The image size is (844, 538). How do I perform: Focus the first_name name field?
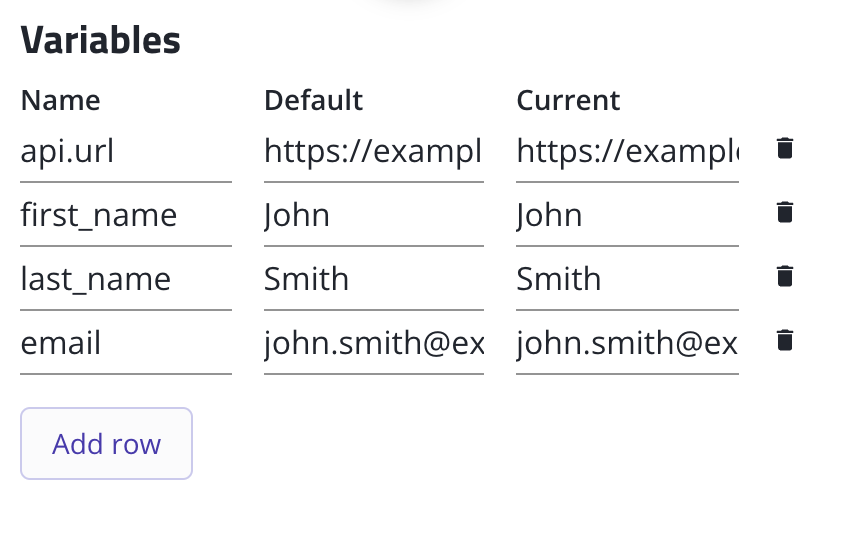click(125, 215)
